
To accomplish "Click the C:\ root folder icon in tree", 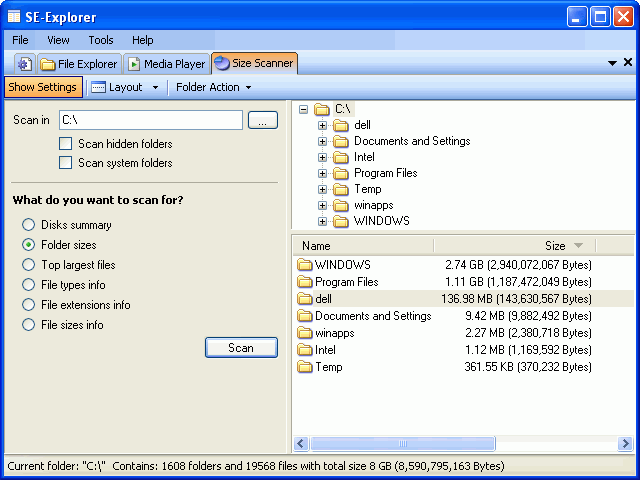I will [x=322, y=109].
